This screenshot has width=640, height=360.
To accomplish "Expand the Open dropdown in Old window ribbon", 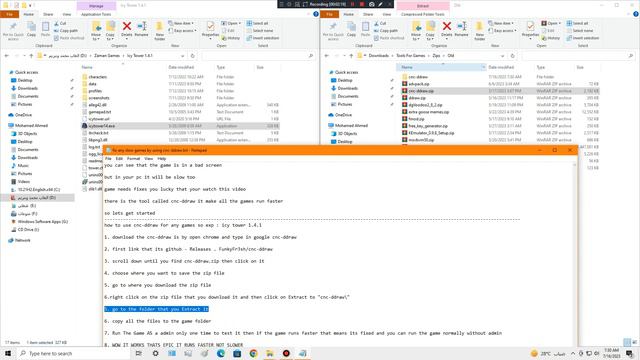I will point(559,23).
